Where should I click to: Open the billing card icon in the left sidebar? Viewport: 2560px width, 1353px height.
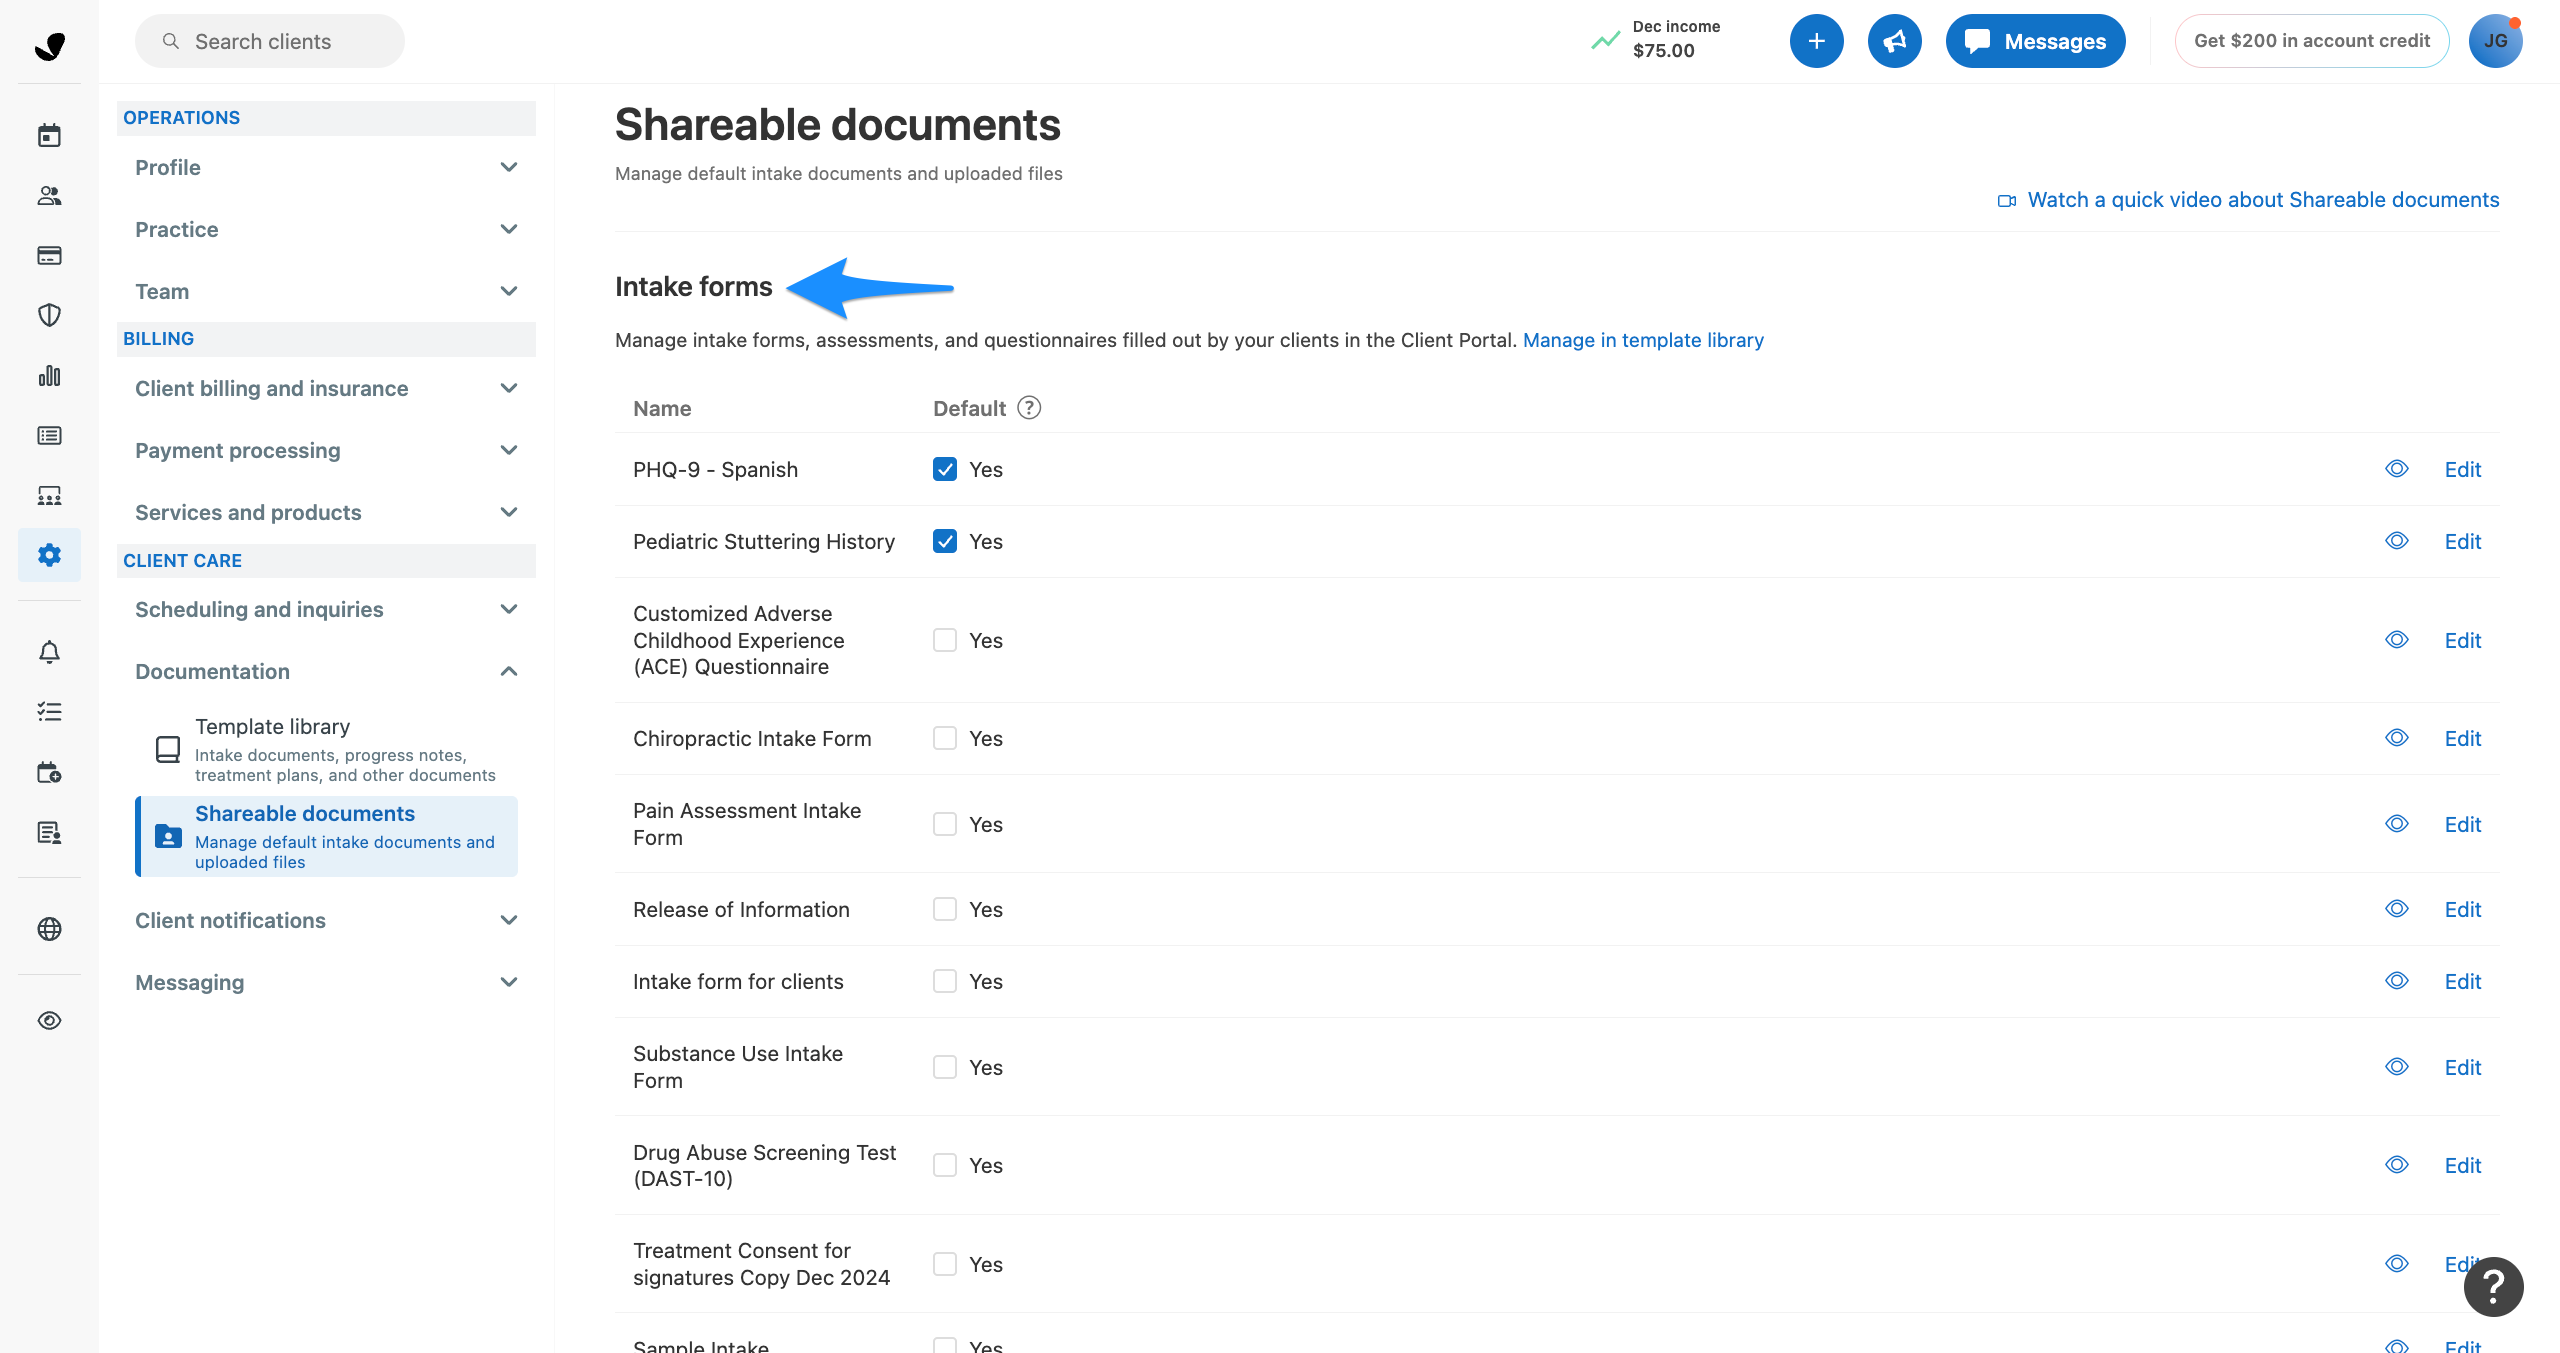click(49, 256)
